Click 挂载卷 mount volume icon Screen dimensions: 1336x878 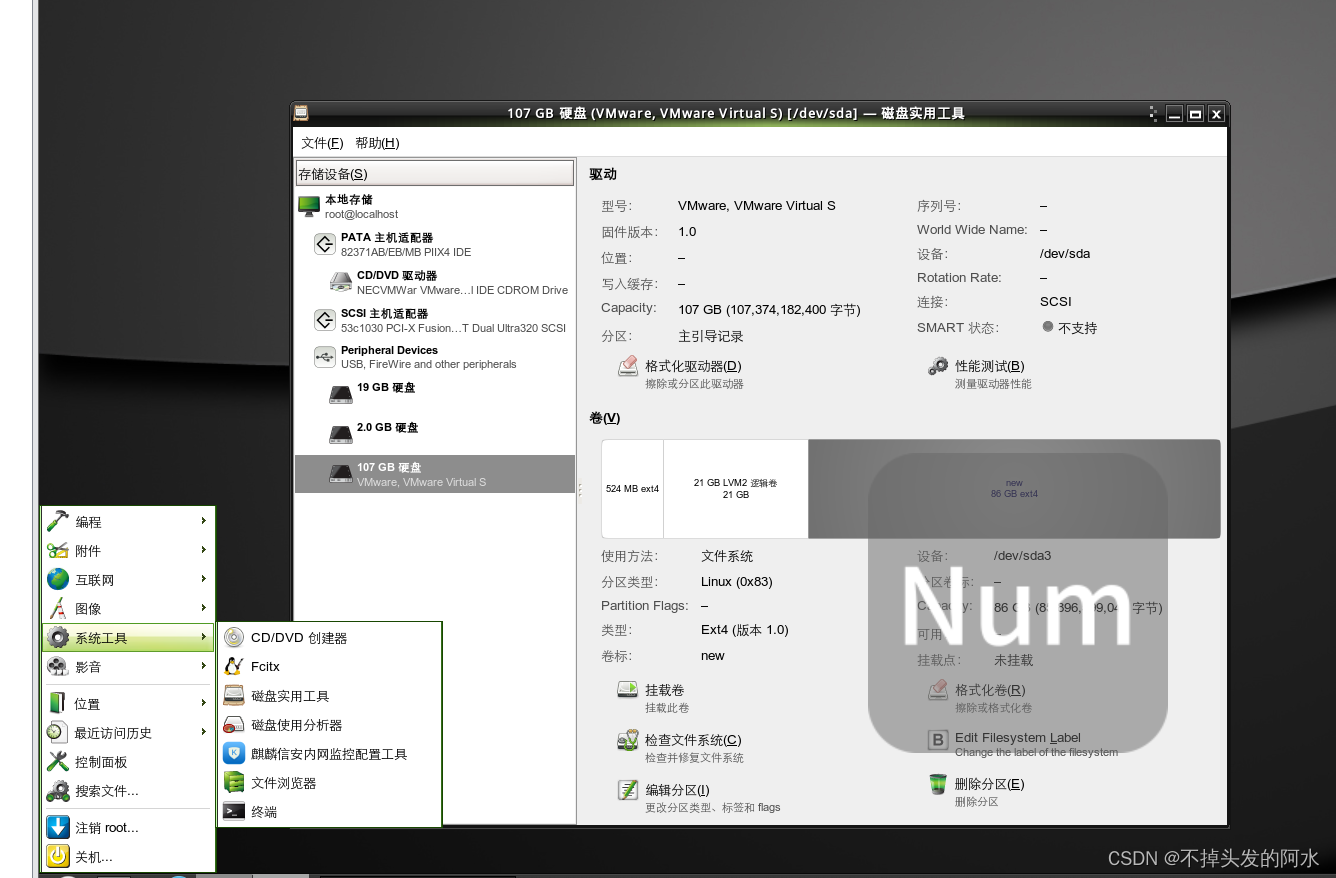pos(628,690)
